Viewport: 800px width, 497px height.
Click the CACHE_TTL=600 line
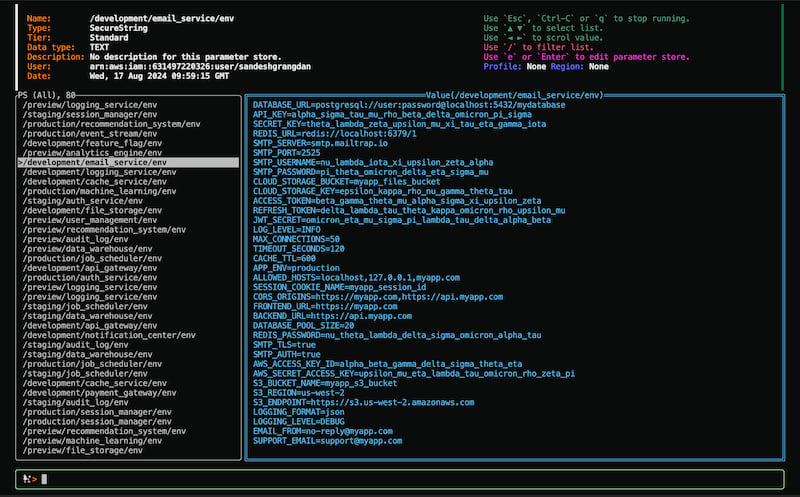point(284,259)
